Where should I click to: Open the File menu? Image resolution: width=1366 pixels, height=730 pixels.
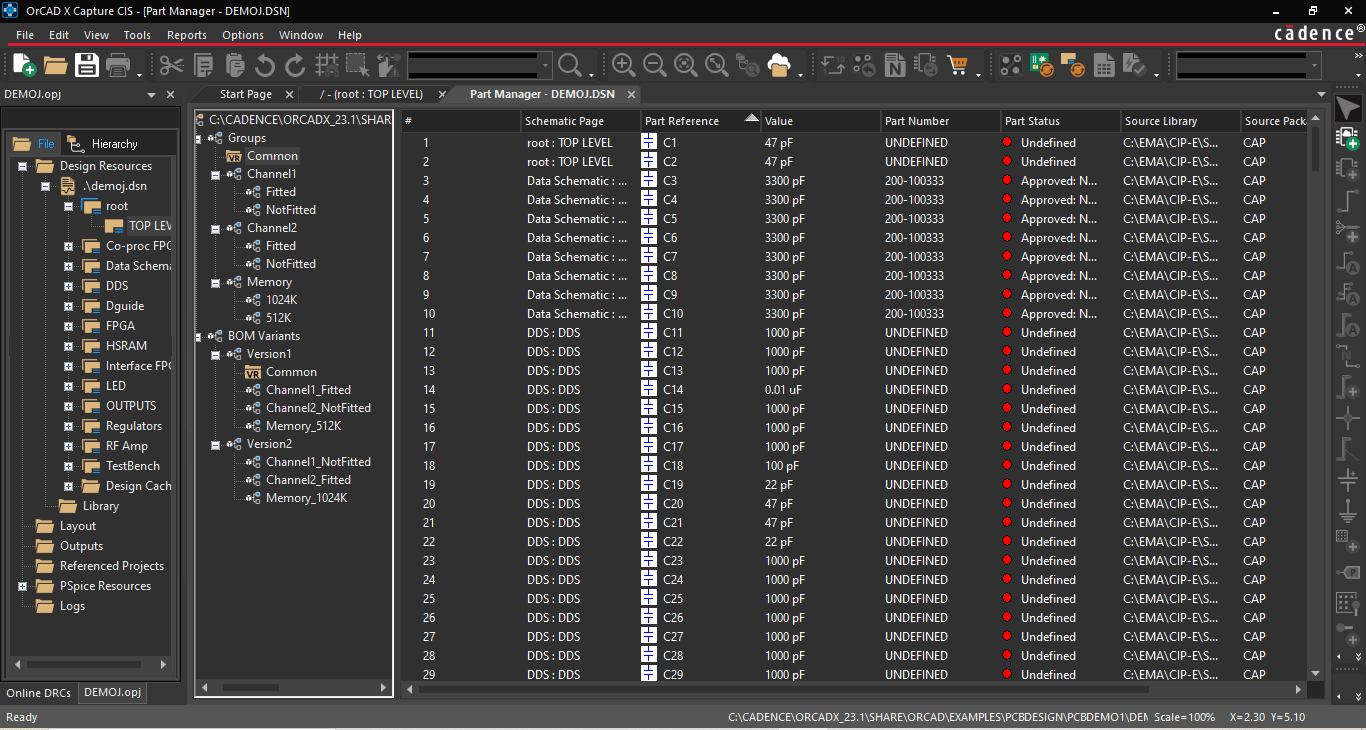25,35
